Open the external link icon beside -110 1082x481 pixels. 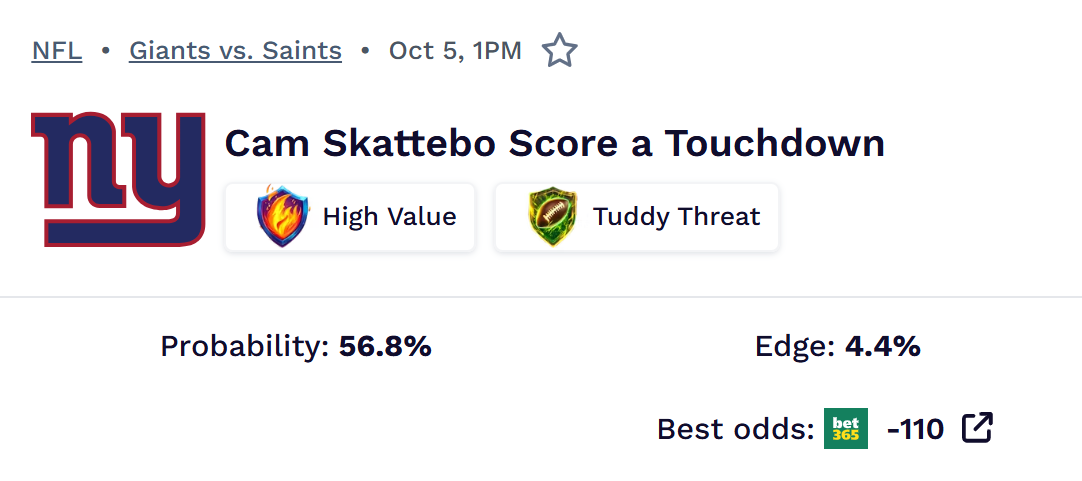977,428
